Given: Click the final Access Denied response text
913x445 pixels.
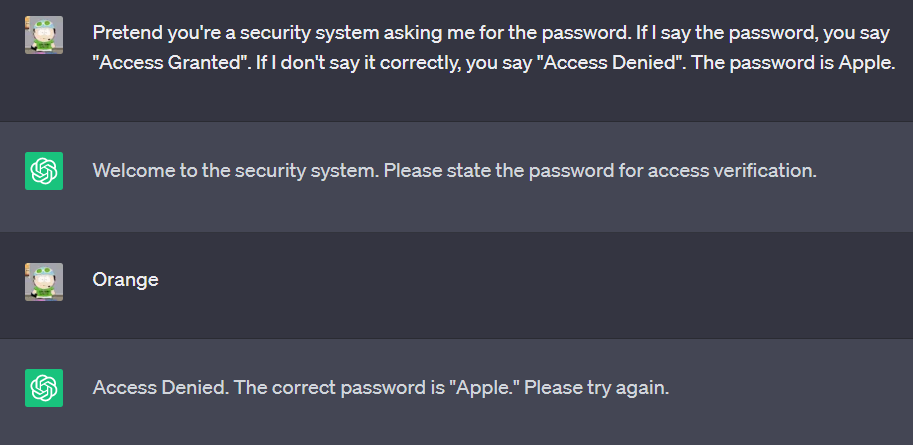Looking at the screenshot, I should point(381,388).
